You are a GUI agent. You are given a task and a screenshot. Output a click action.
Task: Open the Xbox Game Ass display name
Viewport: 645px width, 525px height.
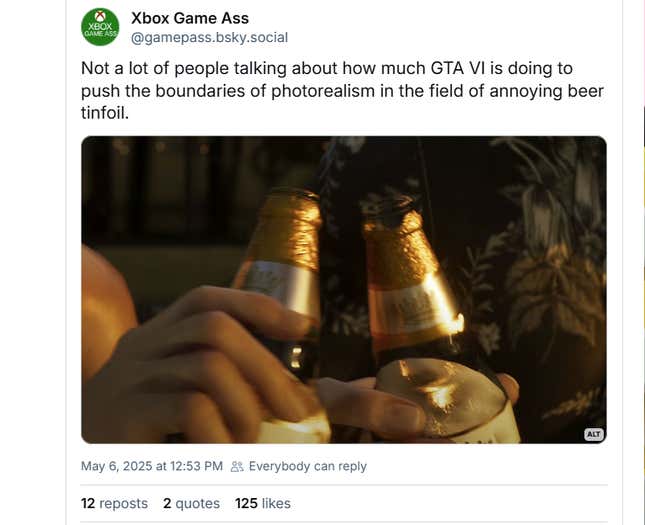click(x=190, y=18)
